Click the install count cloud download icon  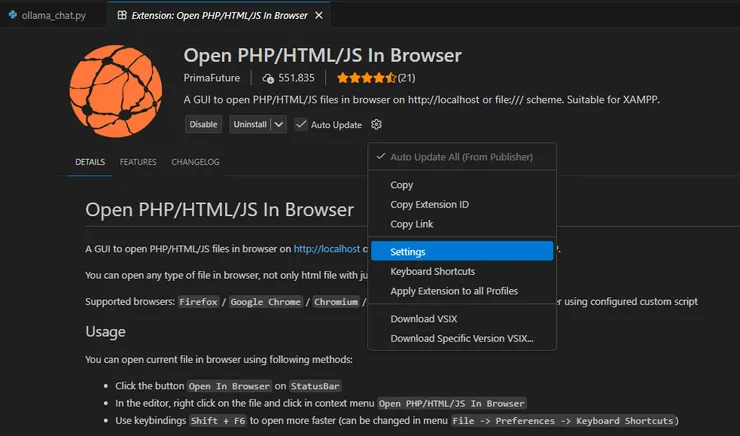pyautogui.click(x=268, y=78)
